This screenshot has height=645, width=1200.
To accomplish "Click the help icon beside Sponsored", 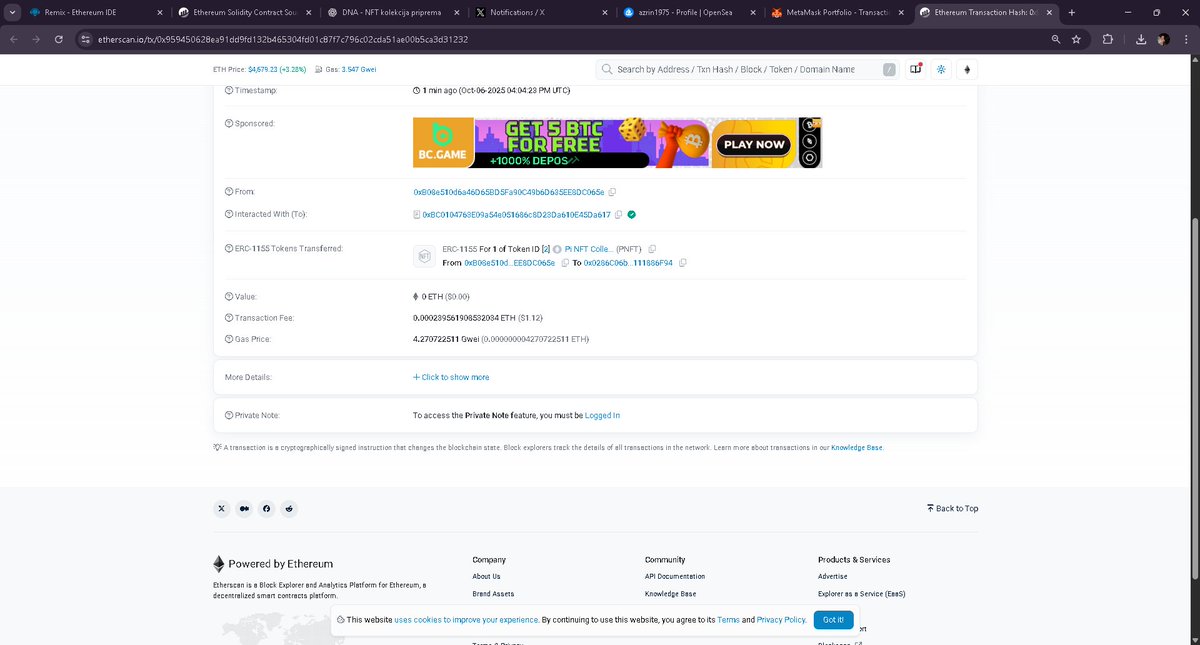I will (x=229, y=123).
